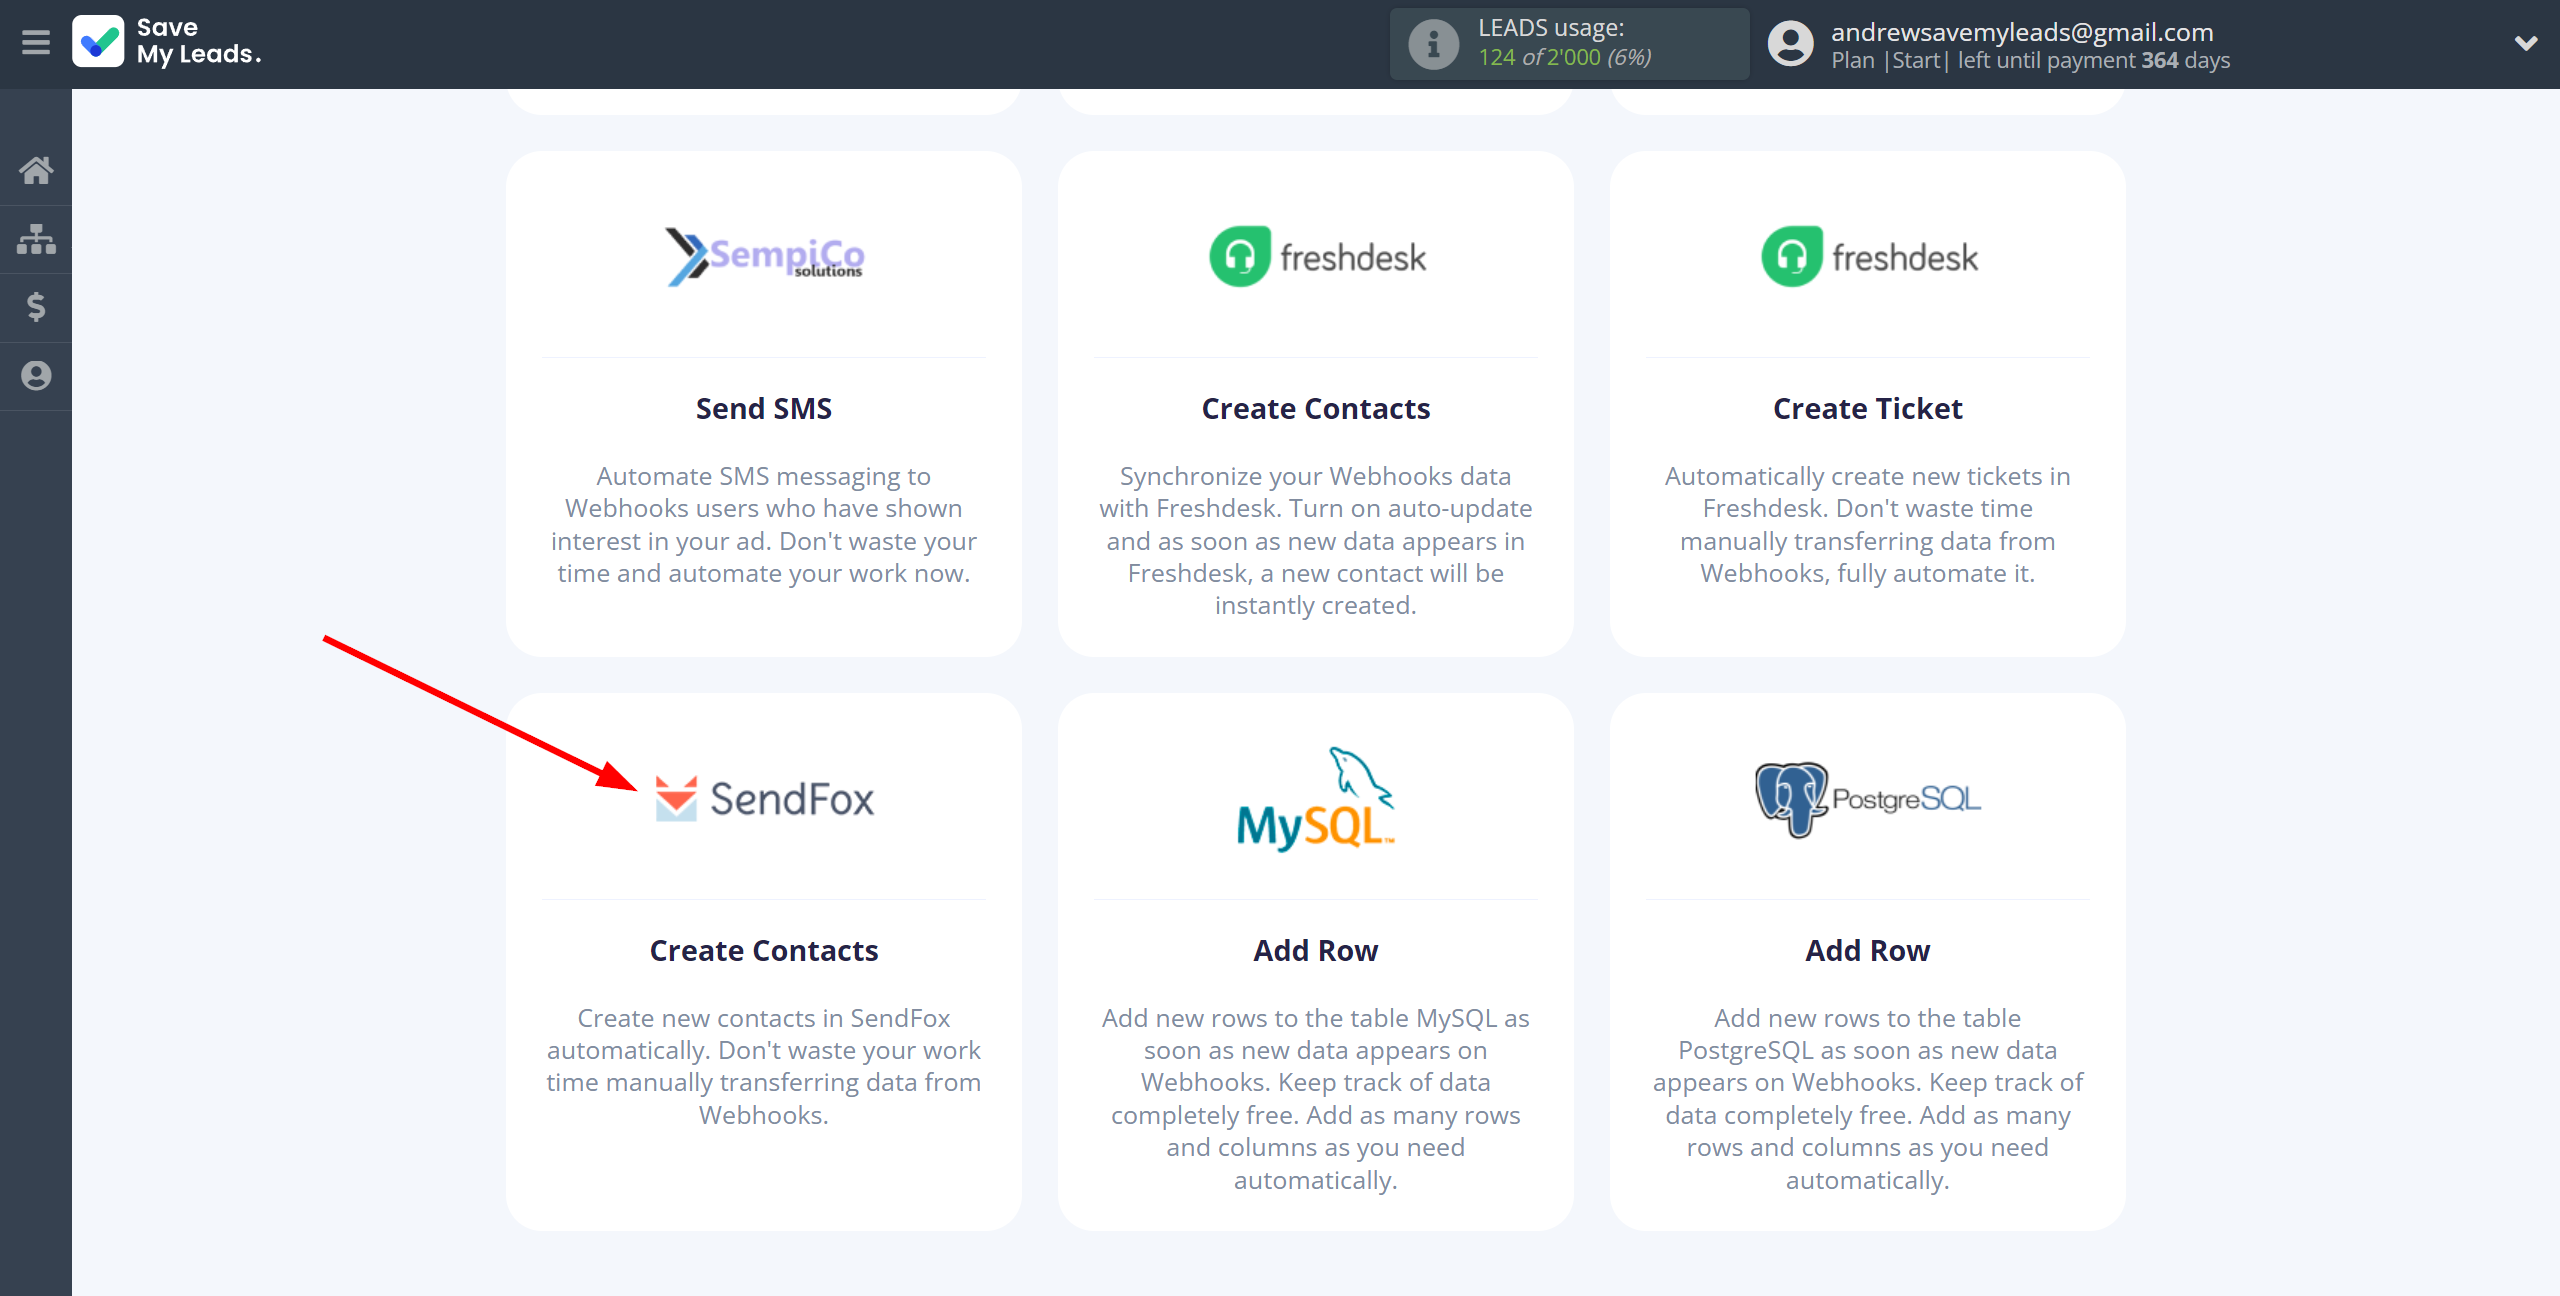Open the Create Ticket title
This screenshot has height=1296, width=2560.
tap(1868, 409)
